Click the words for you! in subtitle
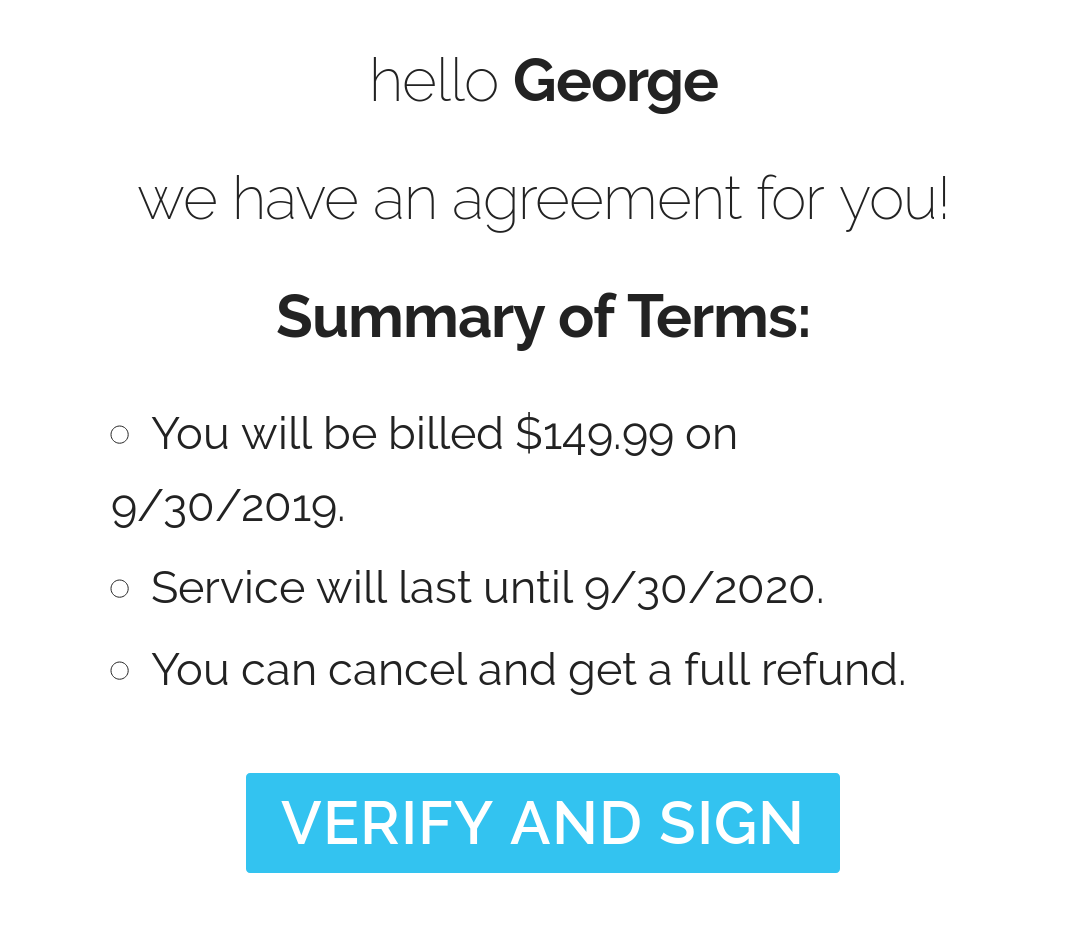Viewport: 1092px width, 938px height. [853, 201]
